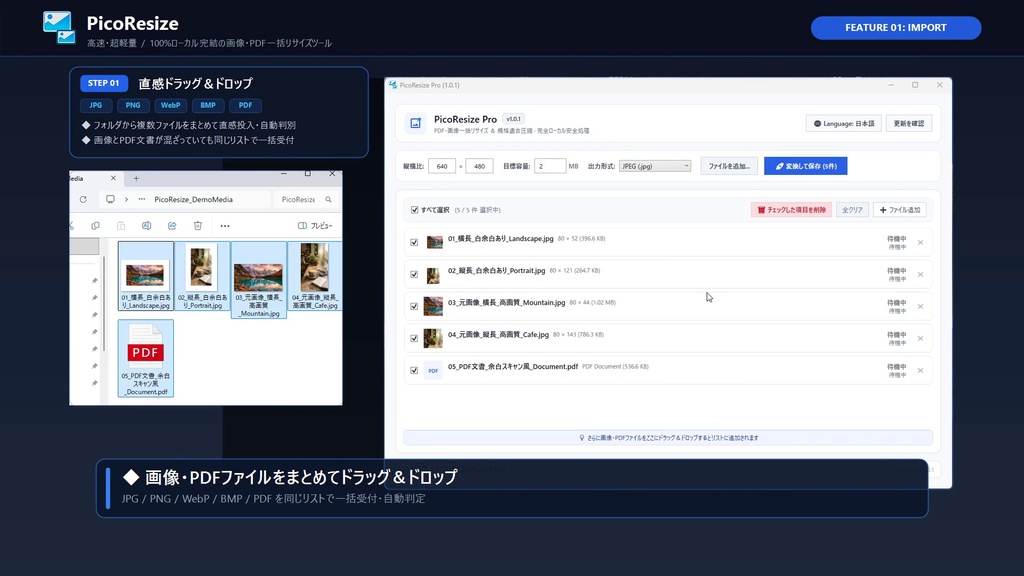The width and height of the screenshot is (1024, 576).
Task: Select the 05_PDF文書 Document.pdf file in Explorer
Action: [x=146, y=358]
